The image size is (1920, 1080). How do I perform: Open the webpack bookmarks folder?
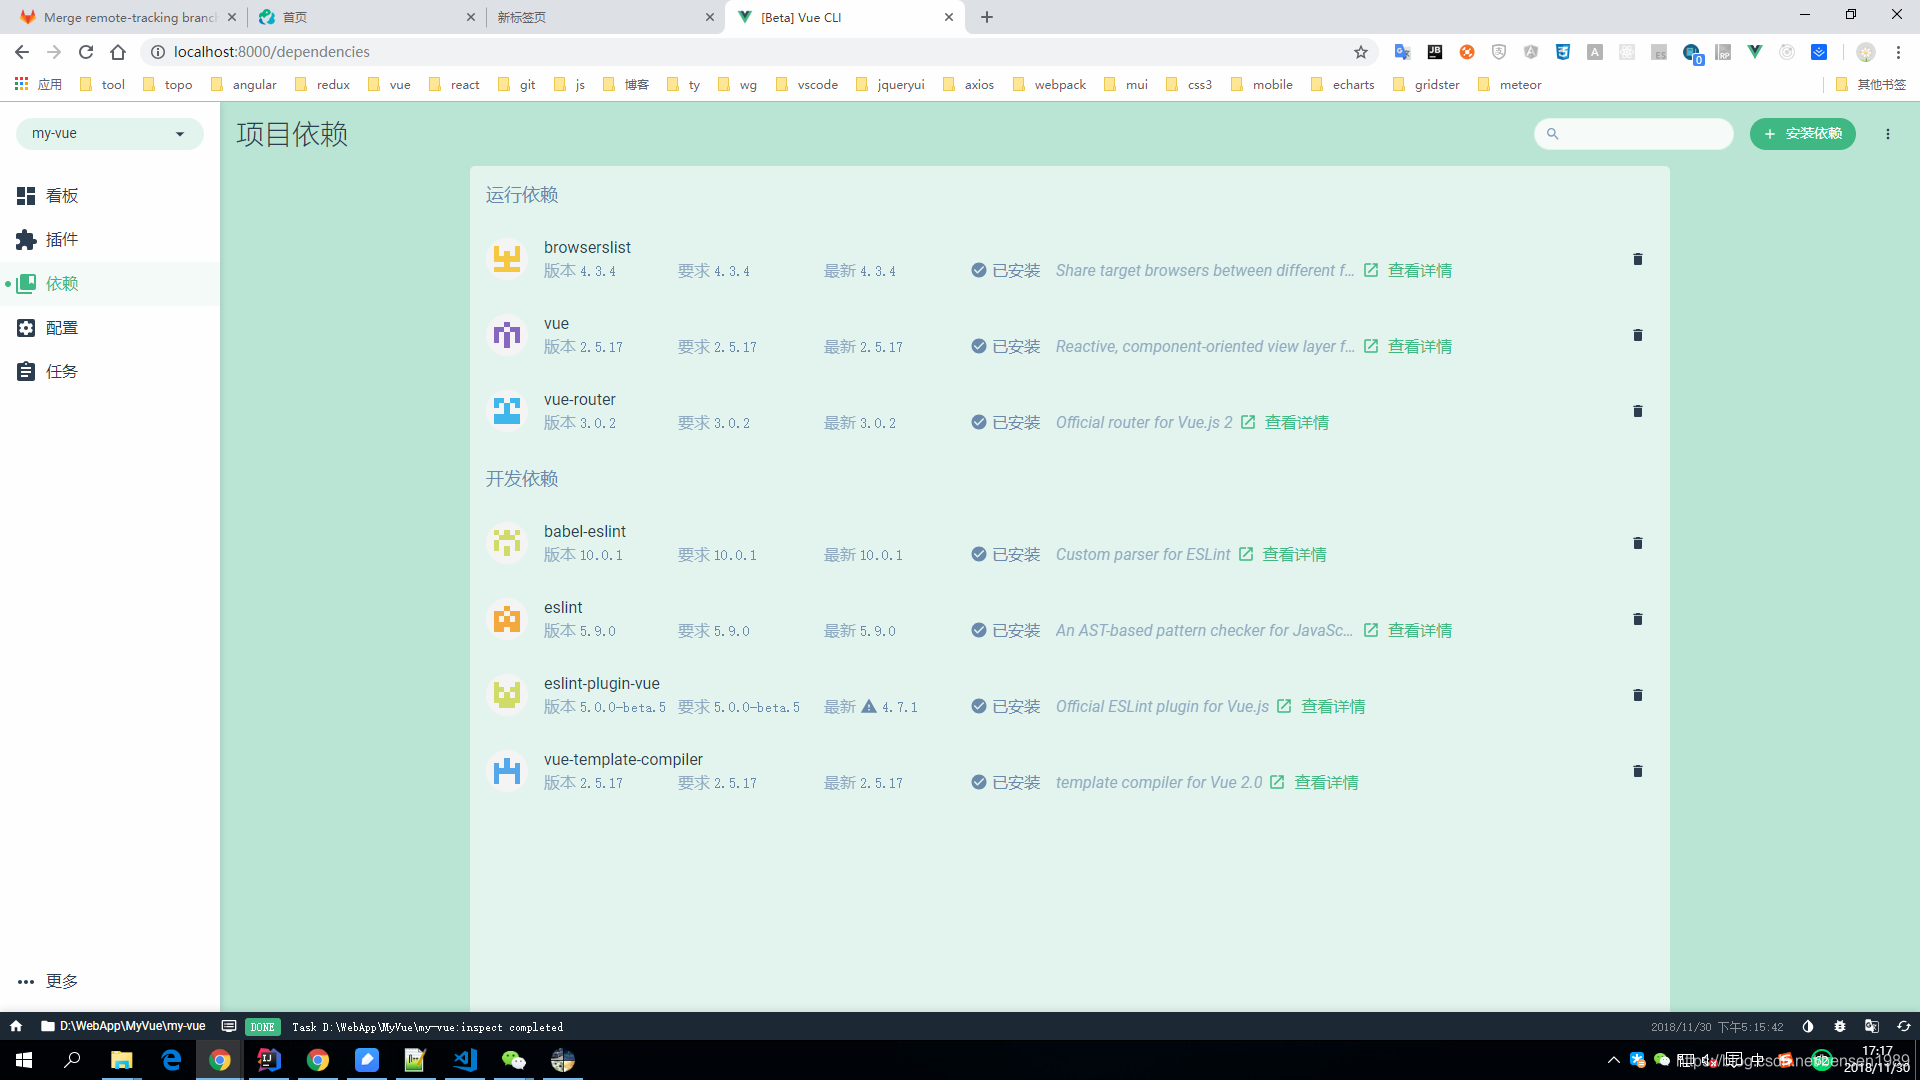pyautogui.click(x=1049, y=85)
